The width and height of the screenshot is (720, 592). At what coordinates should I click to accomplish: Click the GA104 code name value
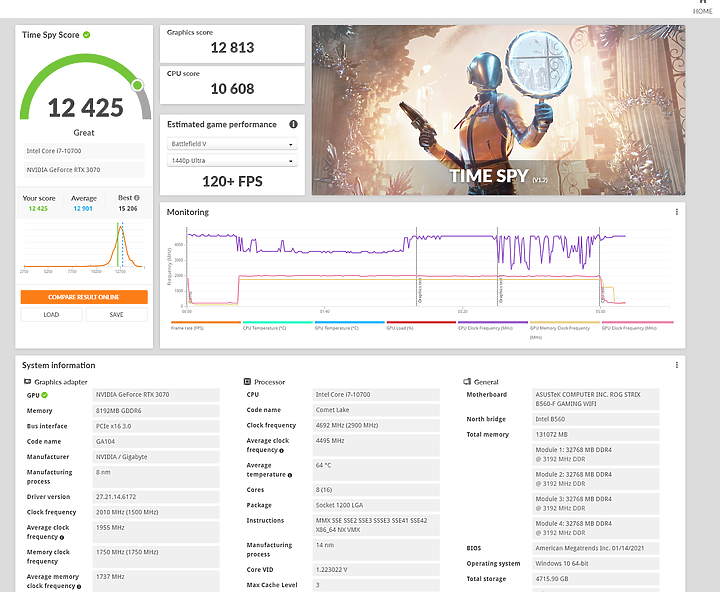(156, 441)
